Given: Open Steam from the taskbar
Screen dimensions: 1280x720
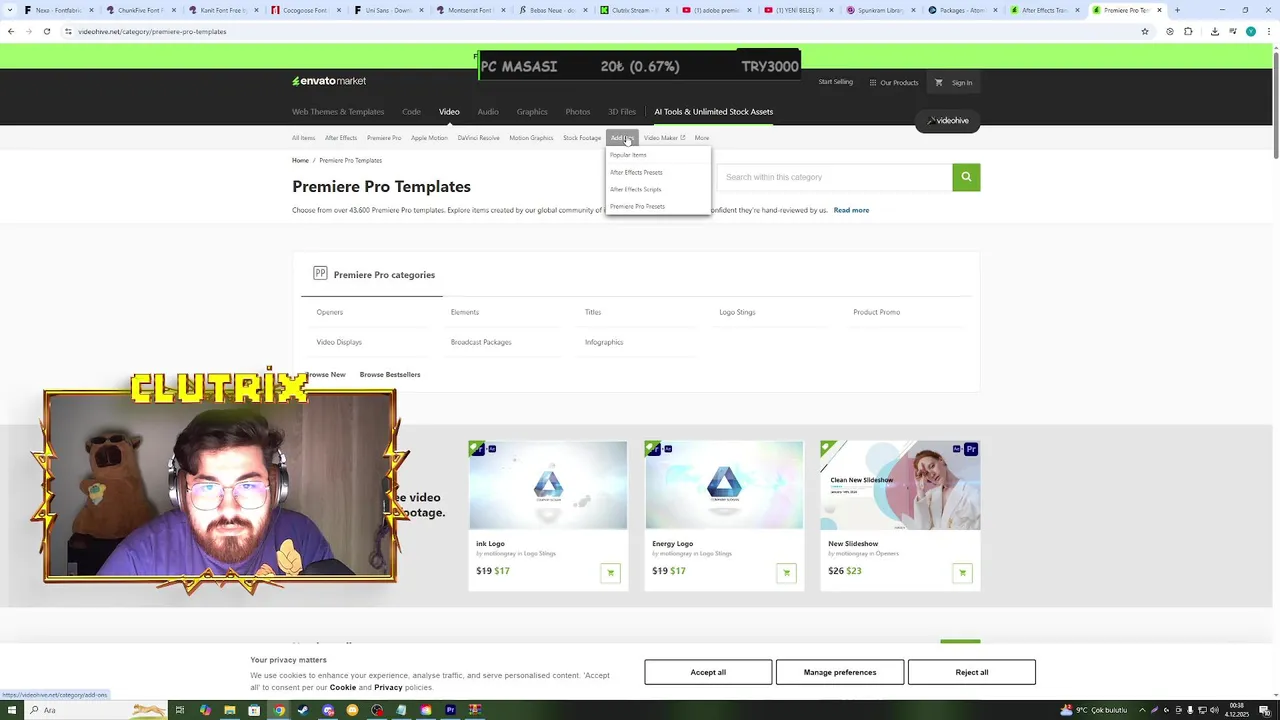Looking at the screenshot, I should pos(303,710).
